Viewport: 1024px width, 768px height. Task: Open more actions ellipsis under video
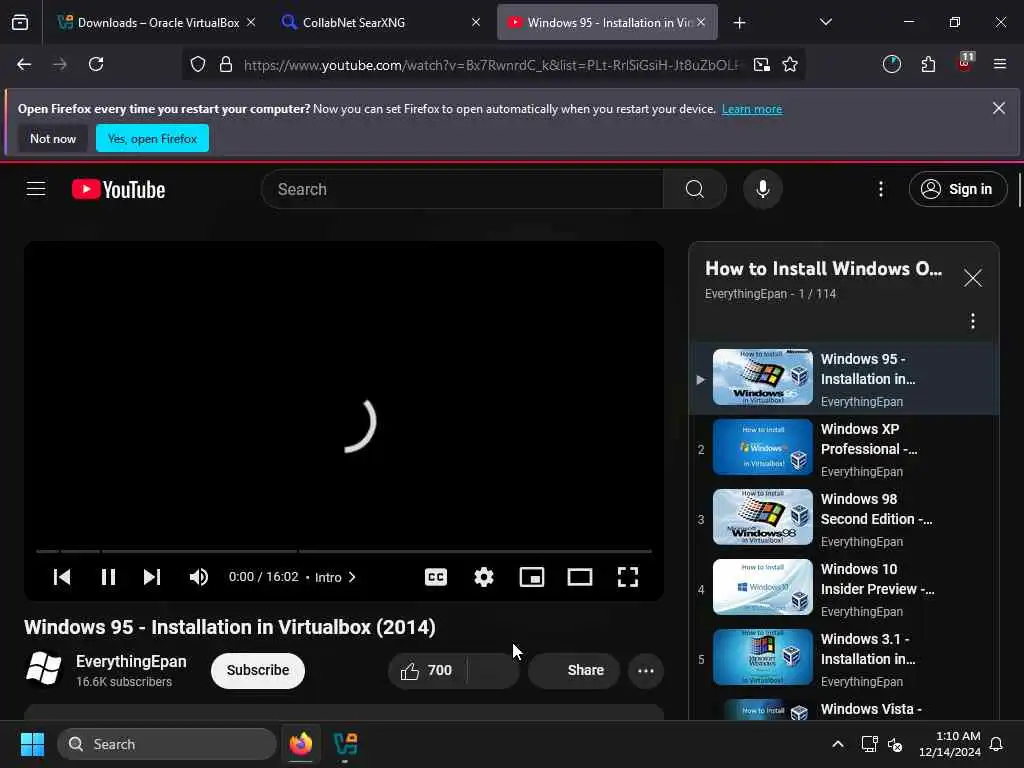(645, 671)
